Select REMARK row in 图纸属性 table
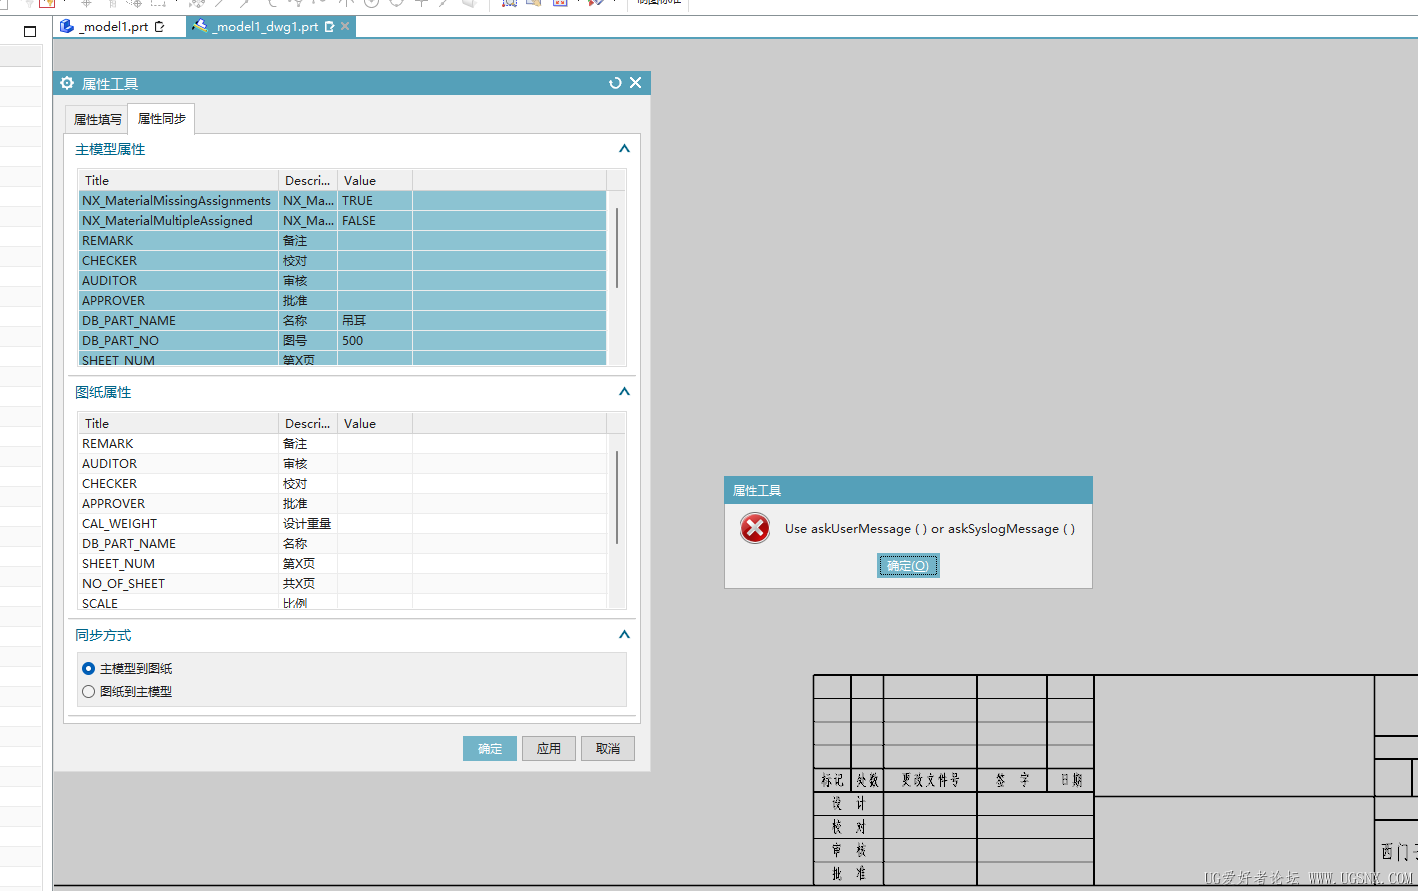The width and height of the screenshot is (1418, 891). click(342, 443)
